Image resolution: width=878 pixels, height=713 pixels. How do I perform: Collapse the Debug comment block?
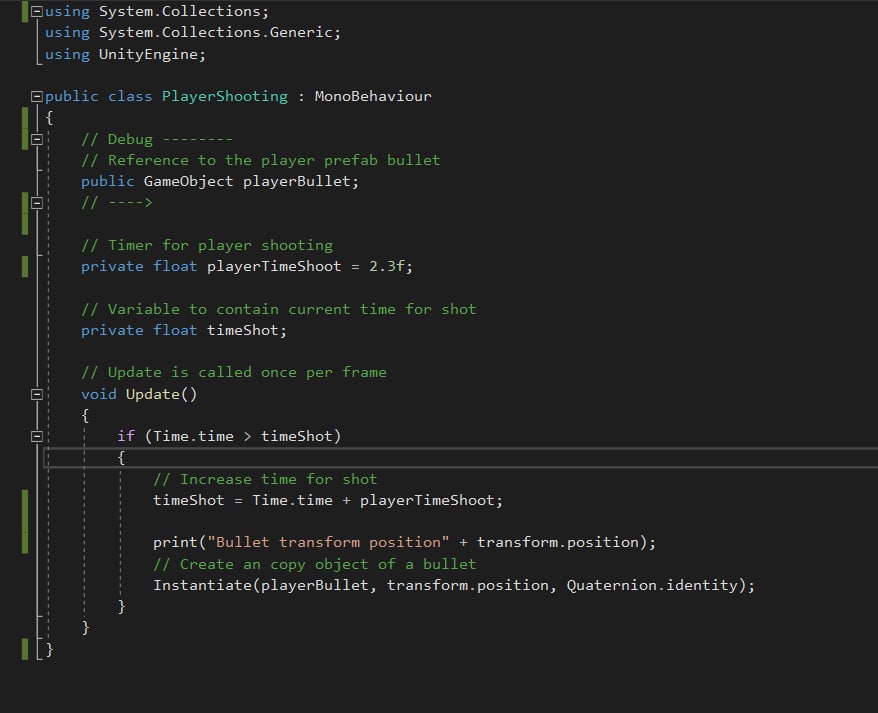[37, 139]
